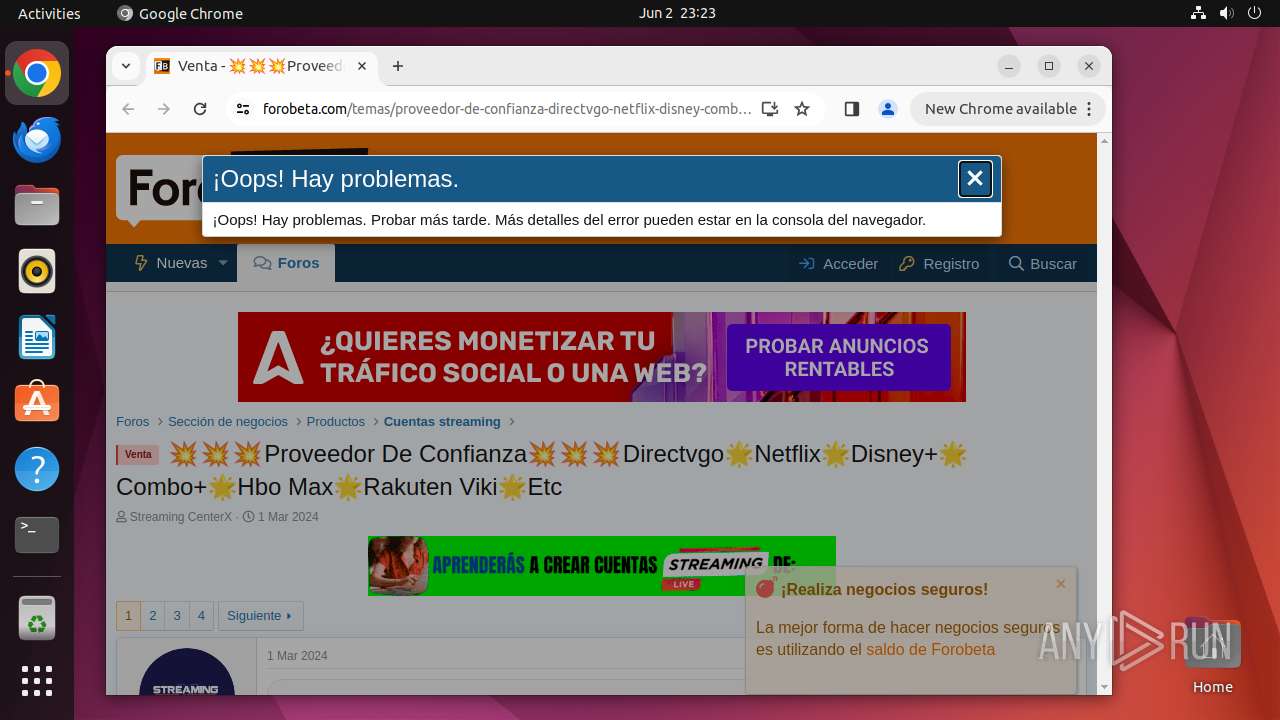Bookmark this page with the star icon
The height and width of the screenshot is (720, 1280).
pos(802,109)
